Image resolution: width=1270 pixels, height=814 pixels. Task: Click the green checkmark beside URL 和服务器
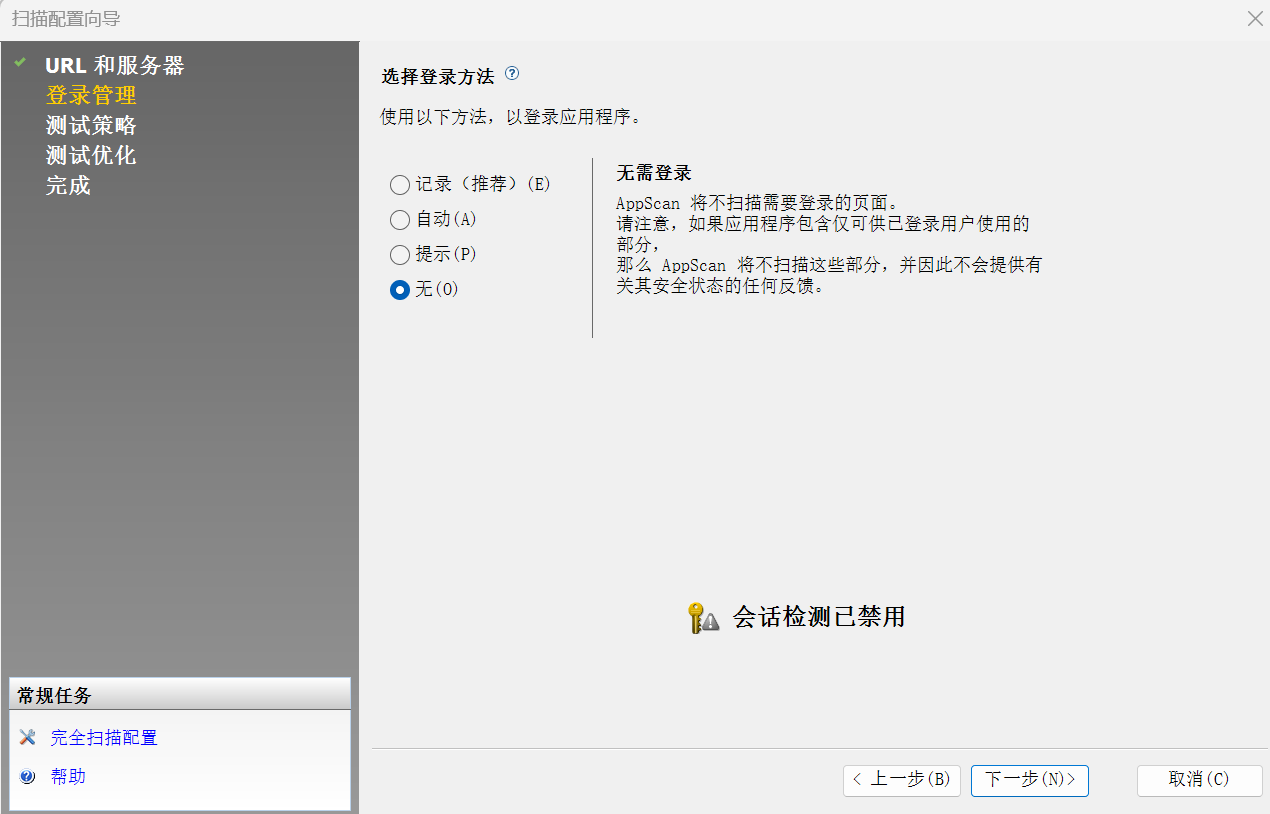[x=19, y=62]
